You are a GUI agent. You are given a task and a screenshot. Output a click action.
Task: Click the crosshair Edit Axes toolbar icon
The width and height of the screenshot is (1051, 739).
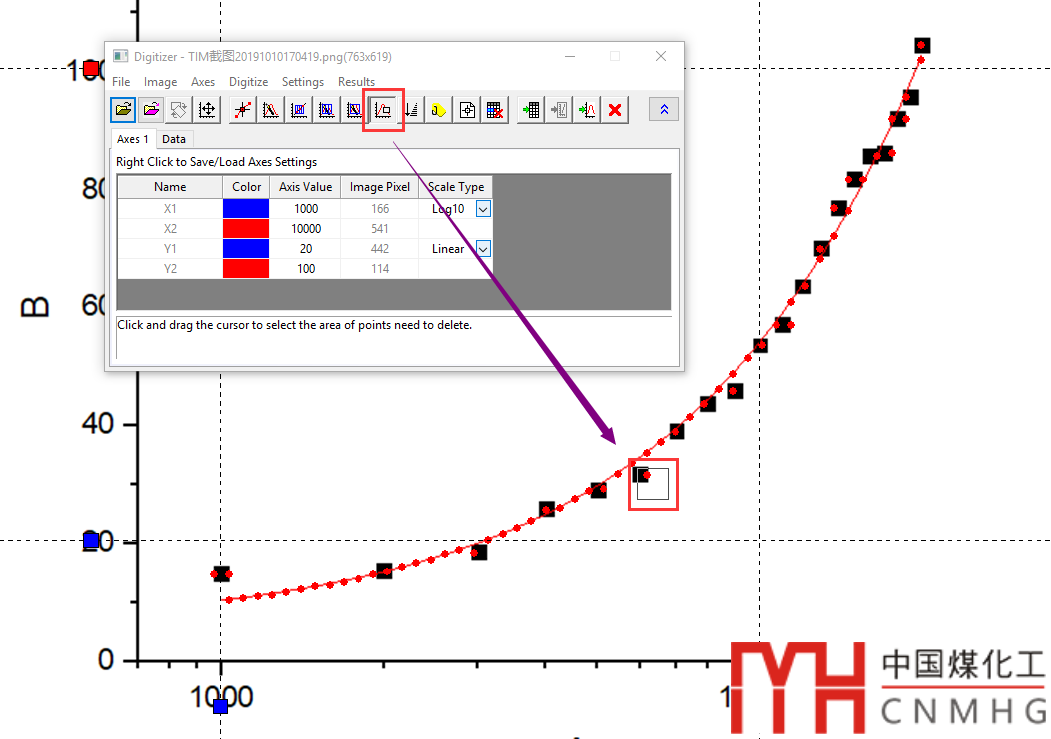(207, 110)
